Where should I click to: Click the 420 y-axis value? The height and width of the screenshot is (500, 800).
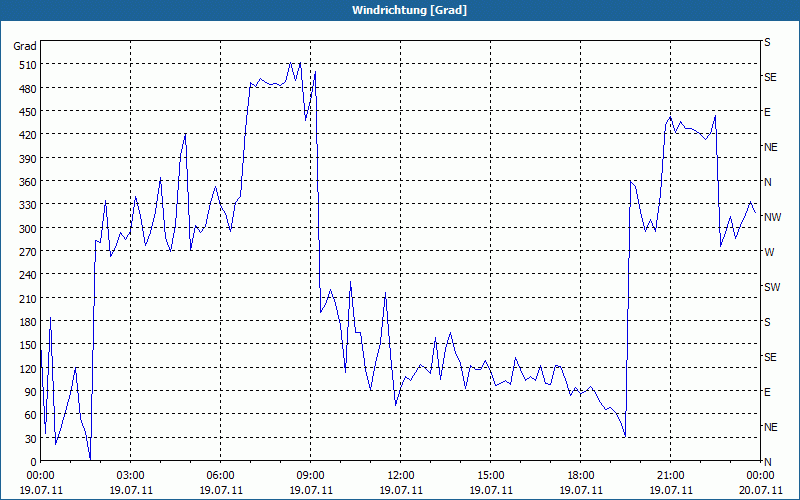pyautogui.click(x=28, y=135)
